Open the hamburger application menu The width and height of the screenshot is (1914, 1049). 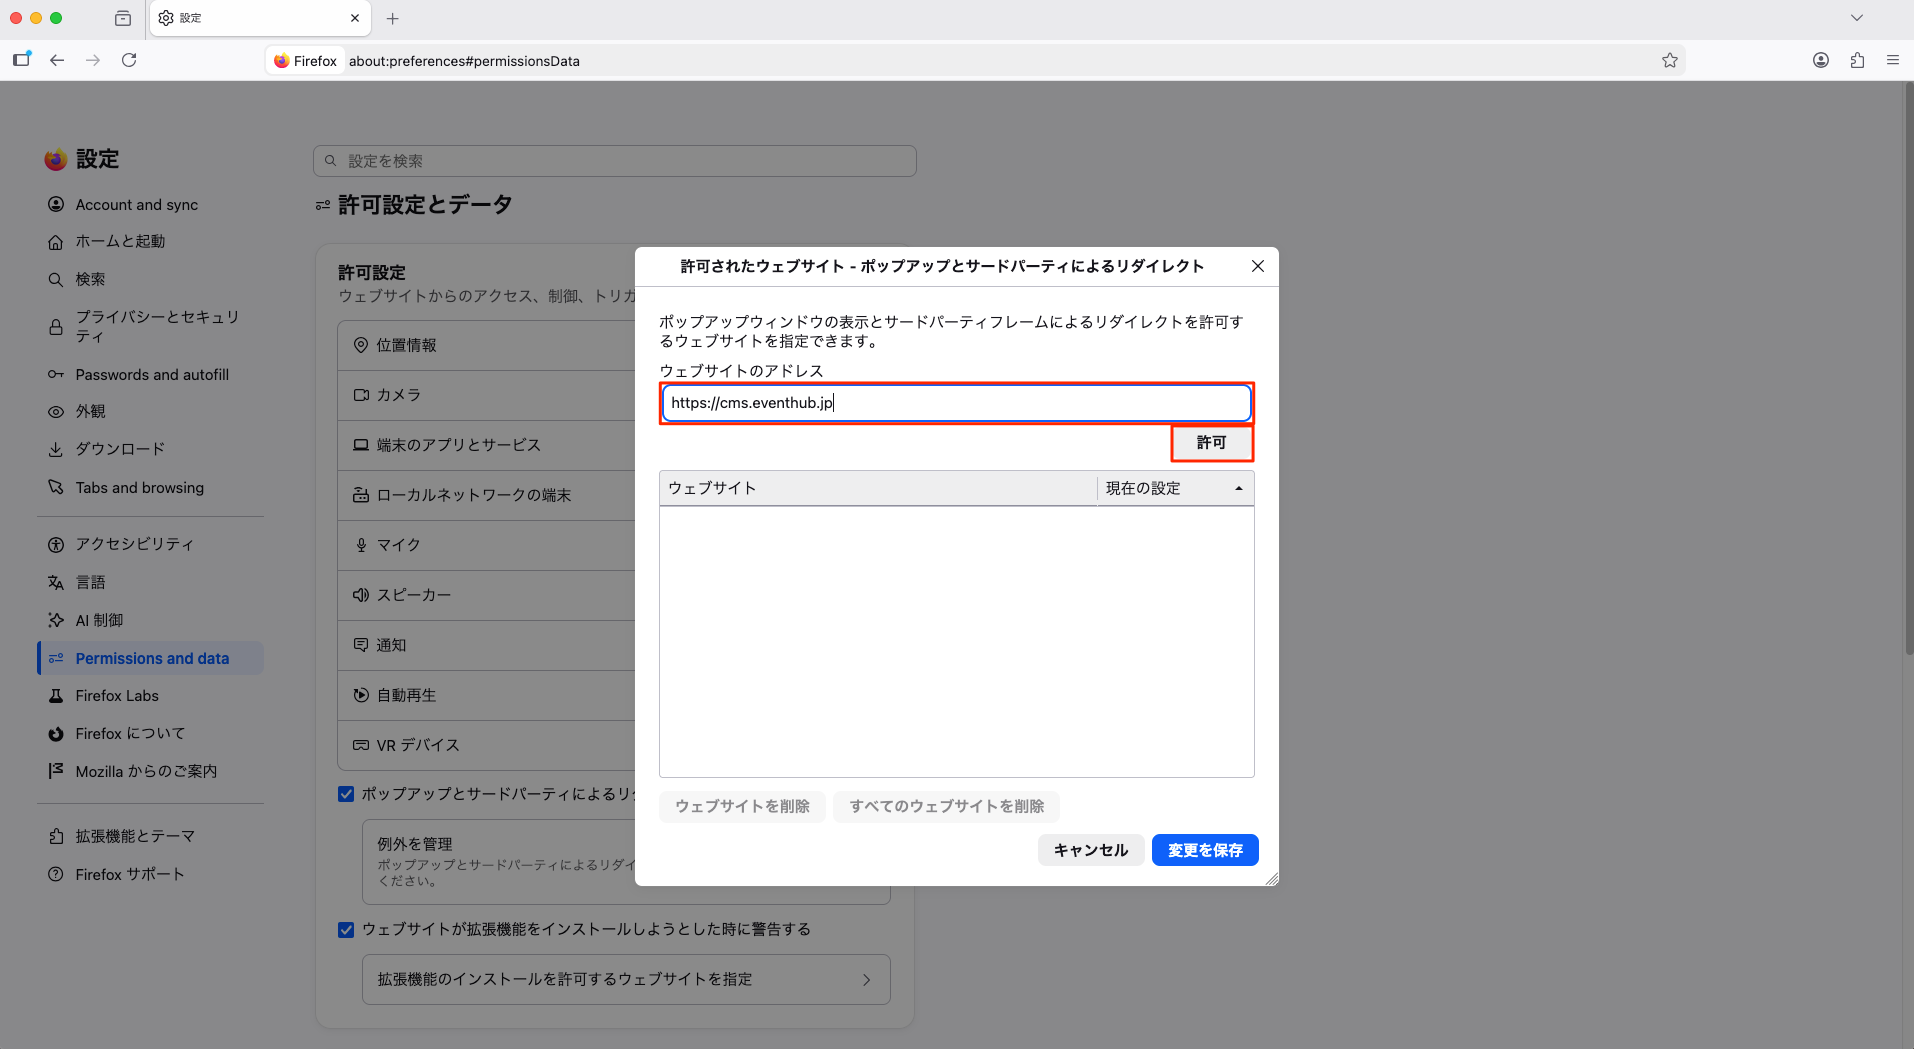(1893, 60)
